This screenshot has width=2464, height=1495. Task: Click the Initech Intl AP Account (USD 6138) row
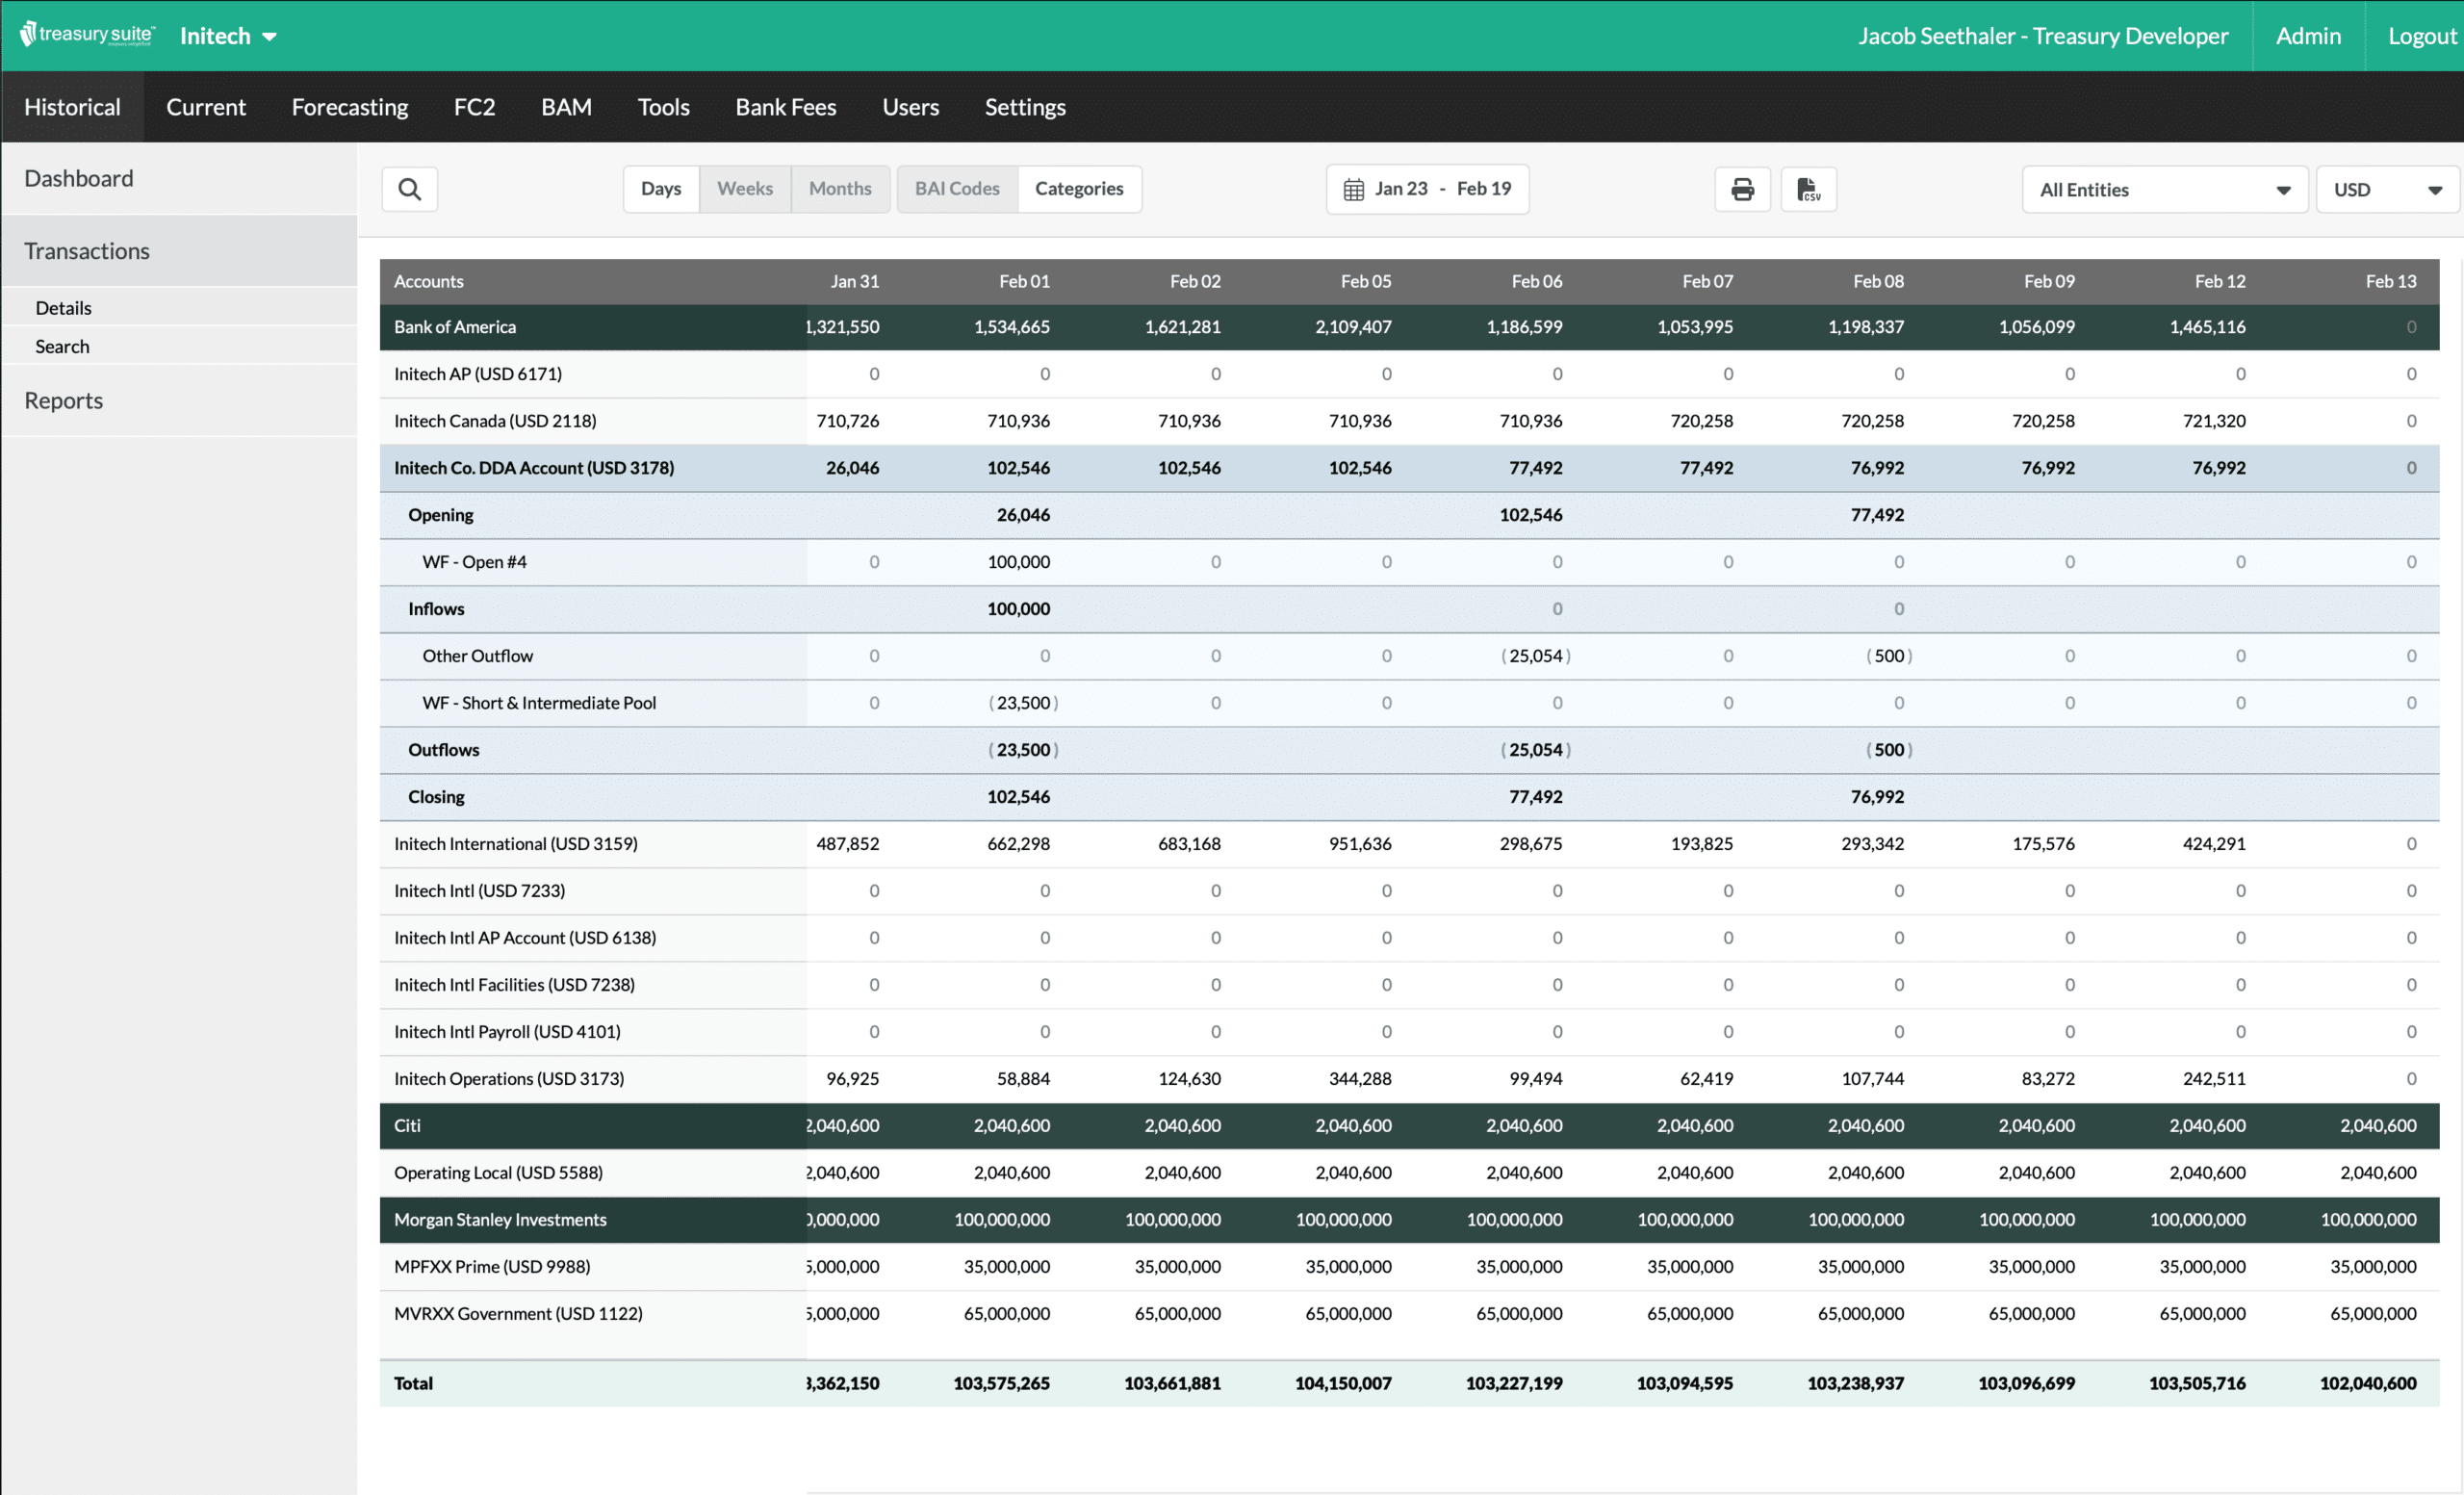click(x=1409, y=938)
